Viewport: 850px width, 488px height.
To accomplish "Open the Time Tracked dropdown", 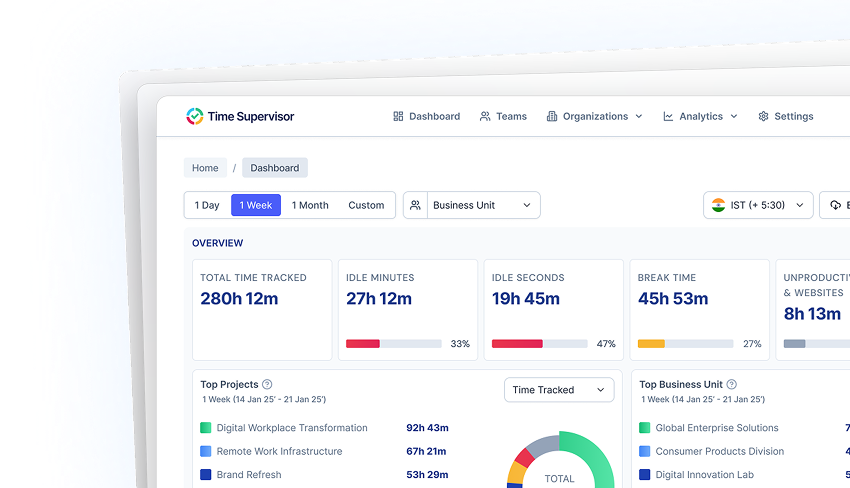I will click(x=558, y=390).
